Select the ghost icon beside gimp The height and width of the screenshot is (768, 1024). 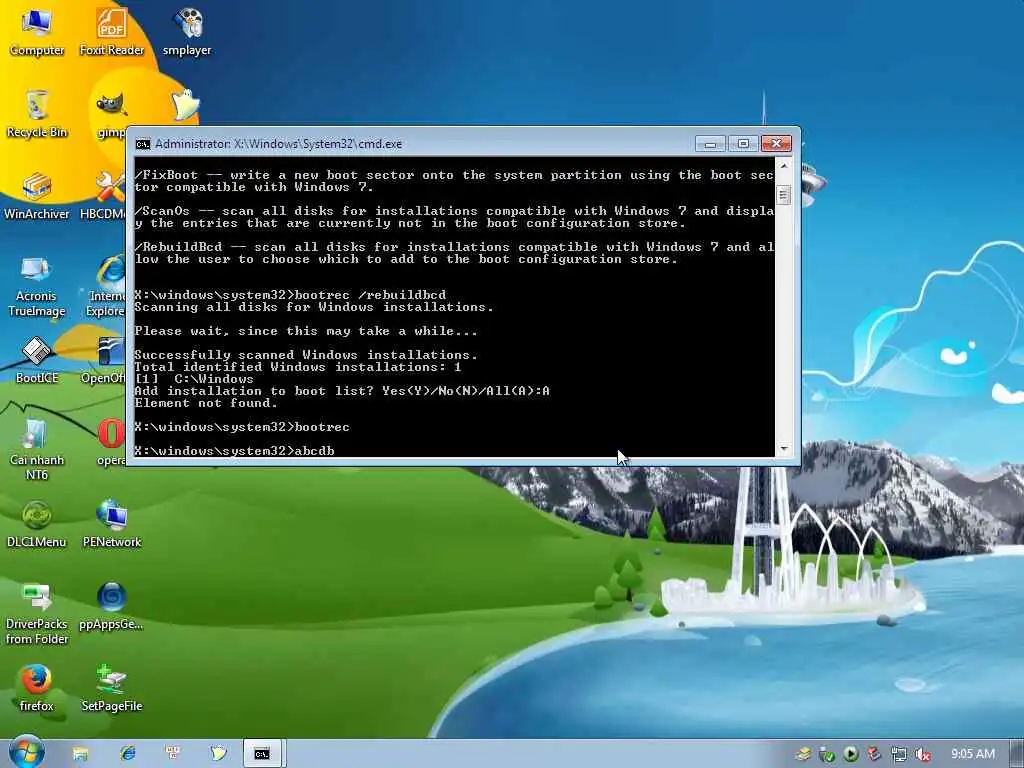pos(185,104)
